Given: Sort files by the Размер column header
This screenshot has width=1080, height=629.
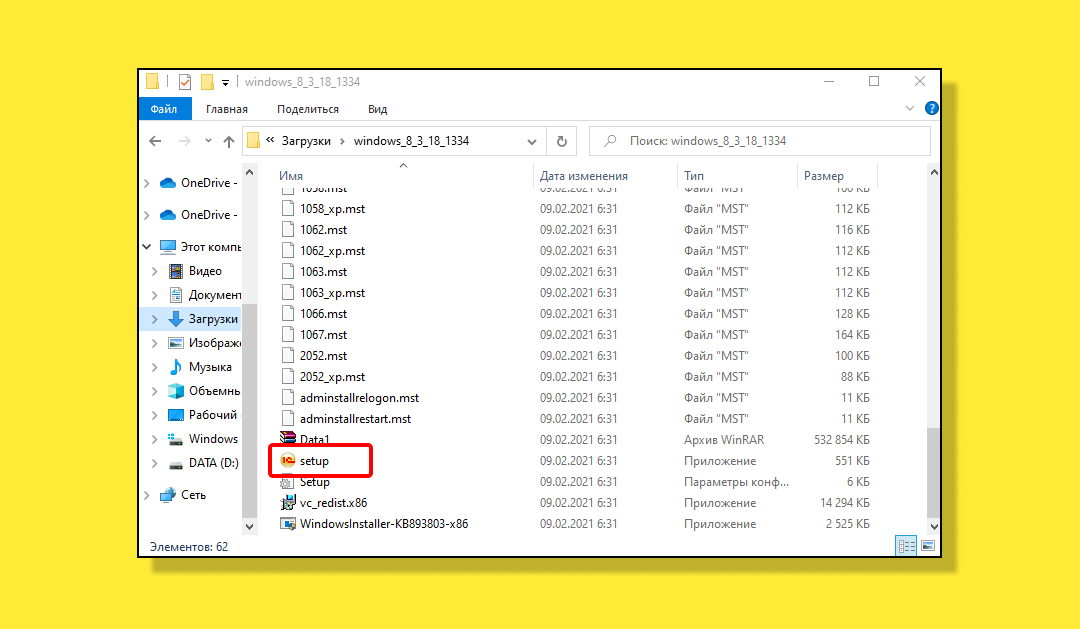Looking at the screenshot, I should click(823, 176).
